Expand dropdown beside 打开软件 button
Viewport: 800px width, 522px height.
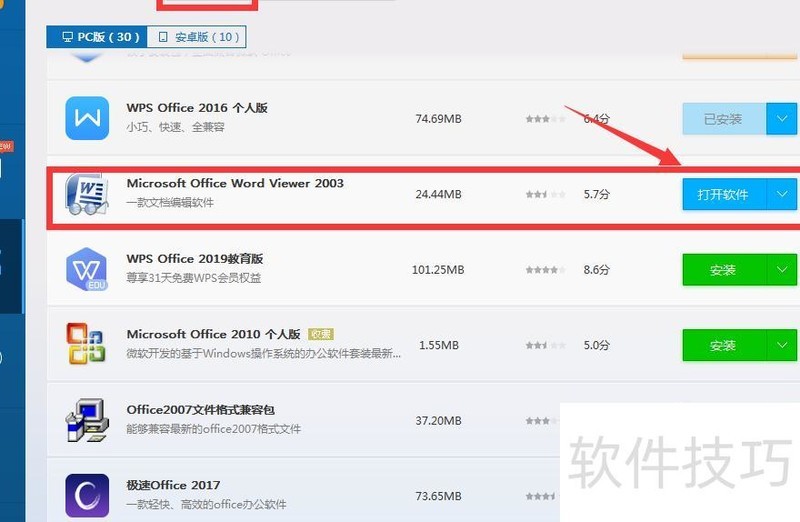point(782,194)
